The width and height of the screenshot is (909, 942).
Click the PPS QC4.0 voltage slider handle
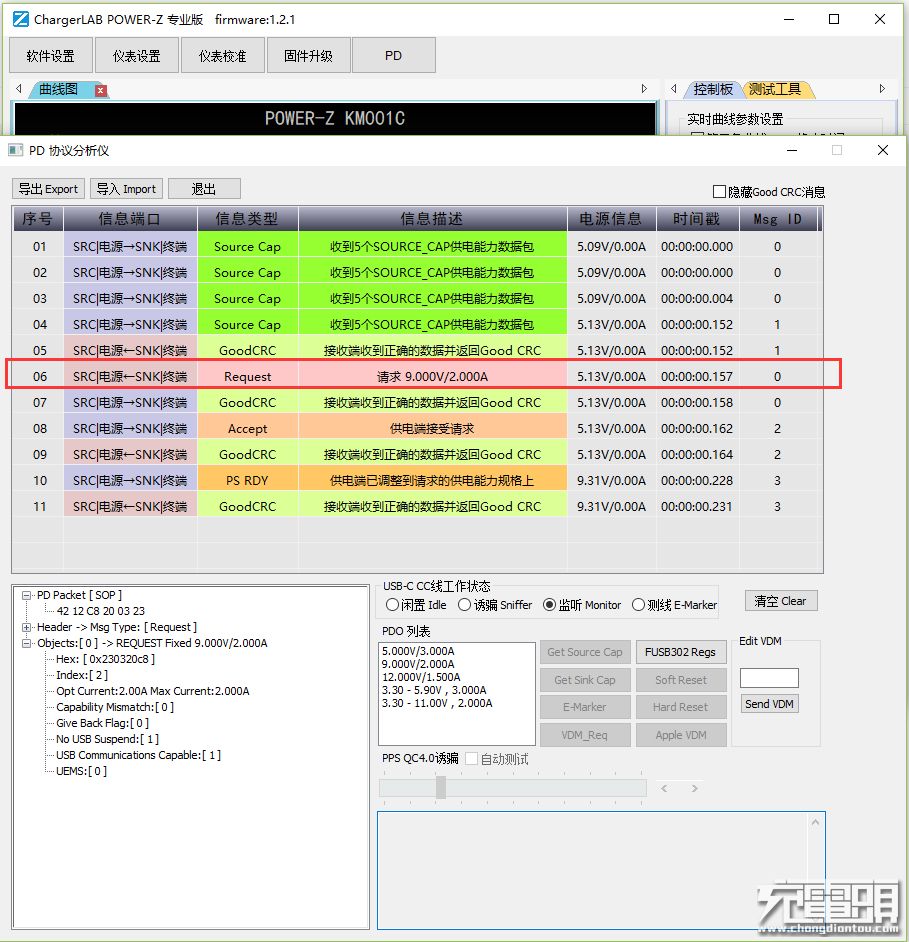pyautogui.click(x=441, y=787)
